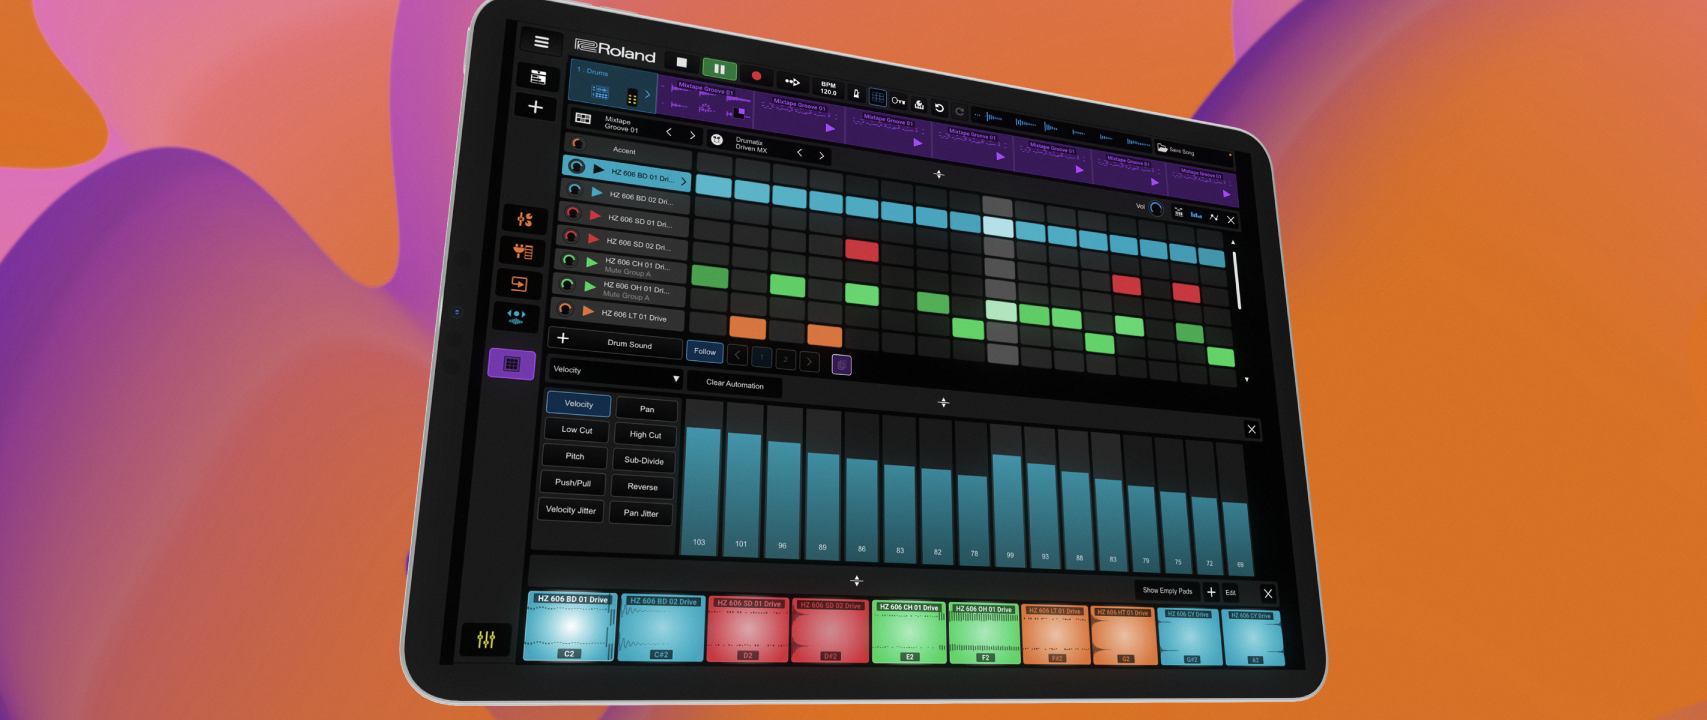The image size is (1707, 720).
Task: Toggle the snap grid icon
Action: point(877,97)
